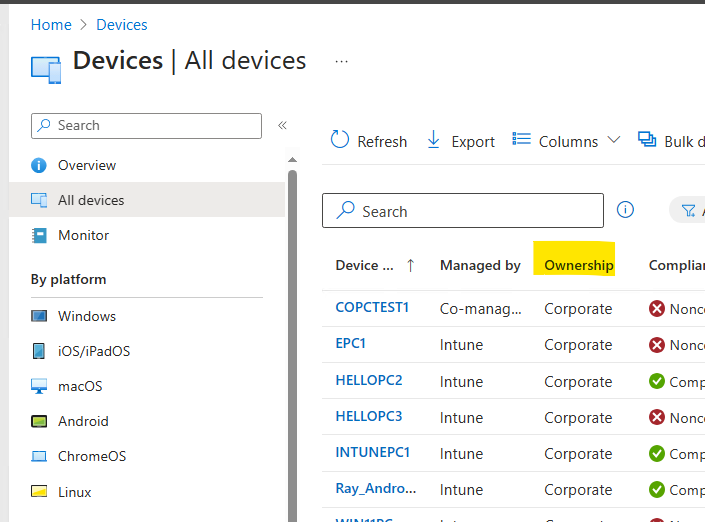Click the Export download arrow icon
This screenshot has height=522, width=705.
(x=433, y=139)
